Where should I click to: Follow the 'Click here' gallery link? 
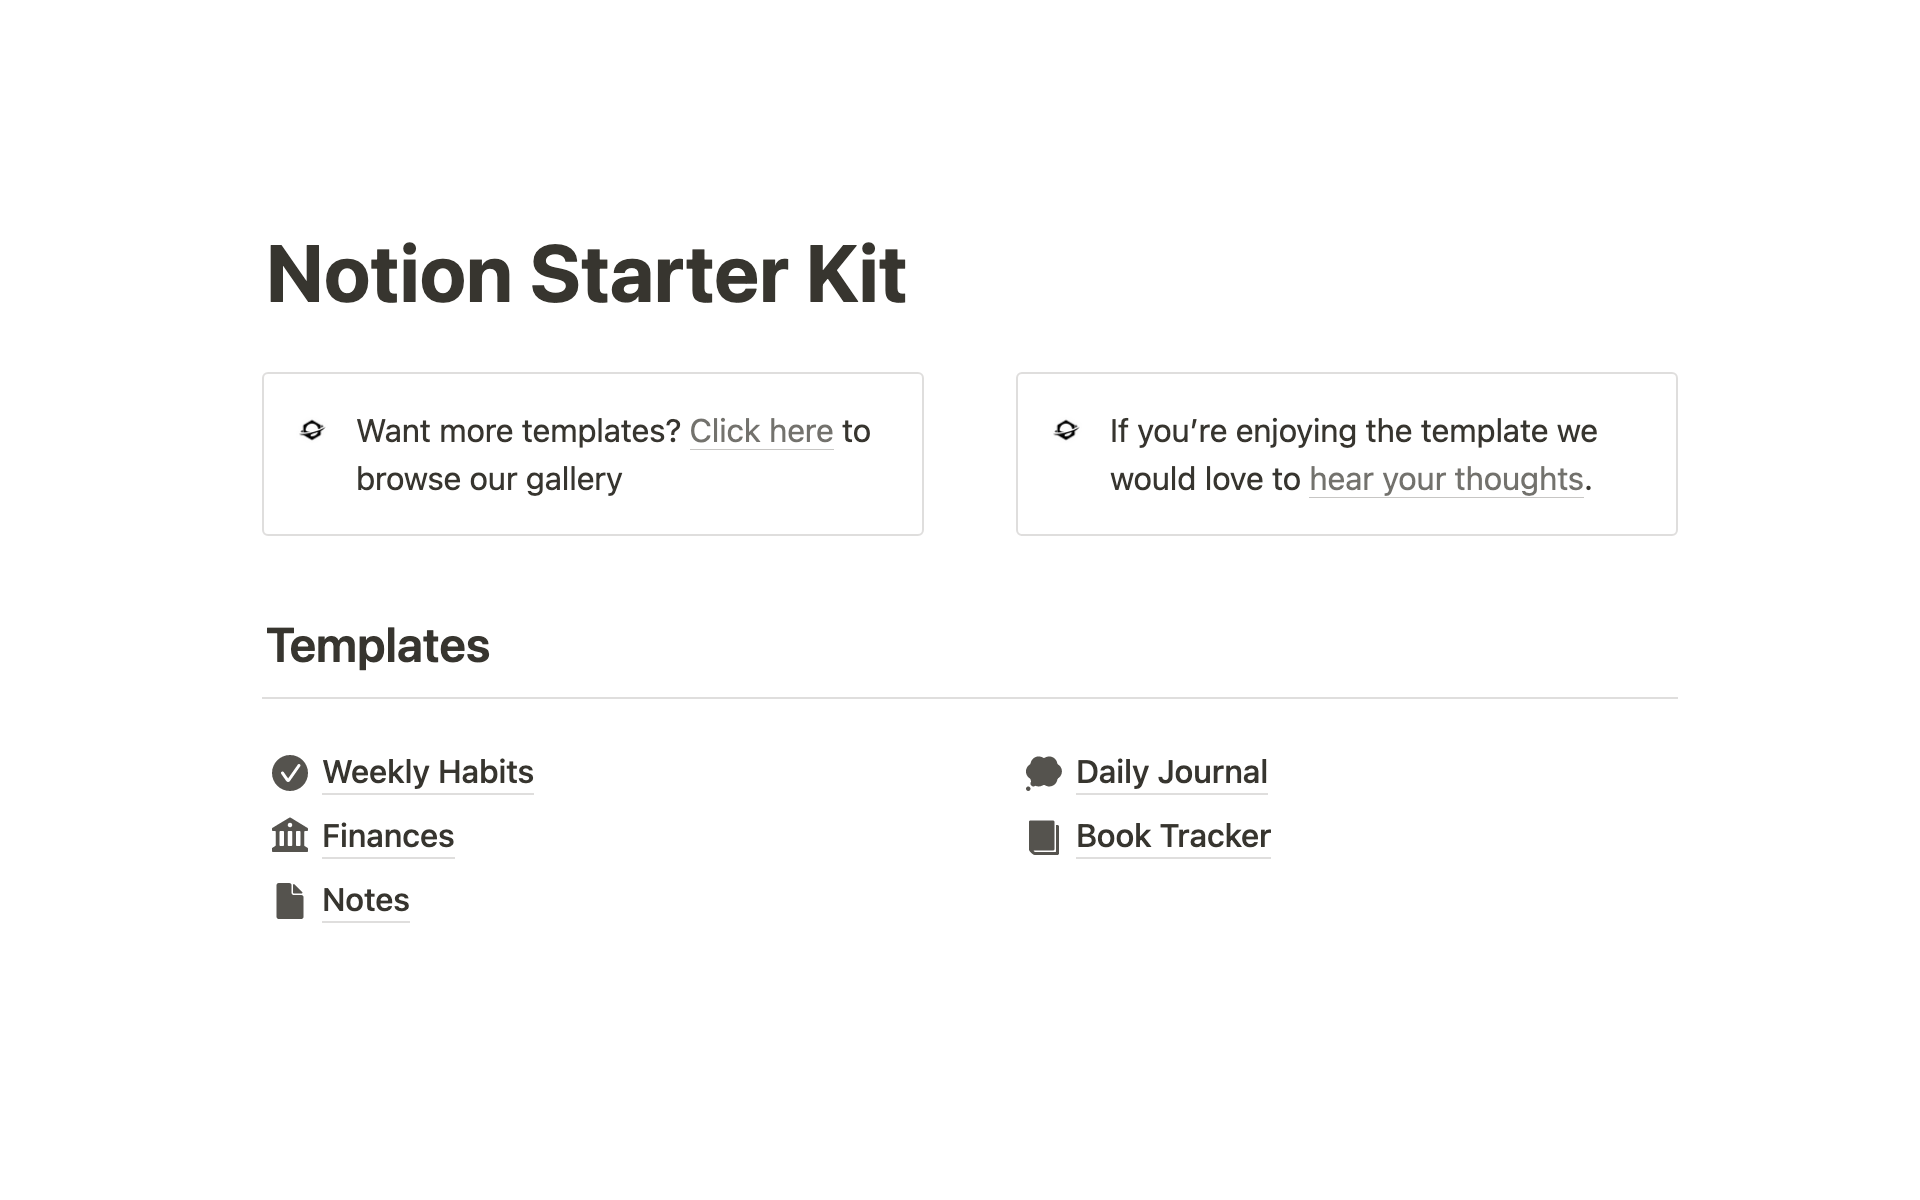point(761,431)
